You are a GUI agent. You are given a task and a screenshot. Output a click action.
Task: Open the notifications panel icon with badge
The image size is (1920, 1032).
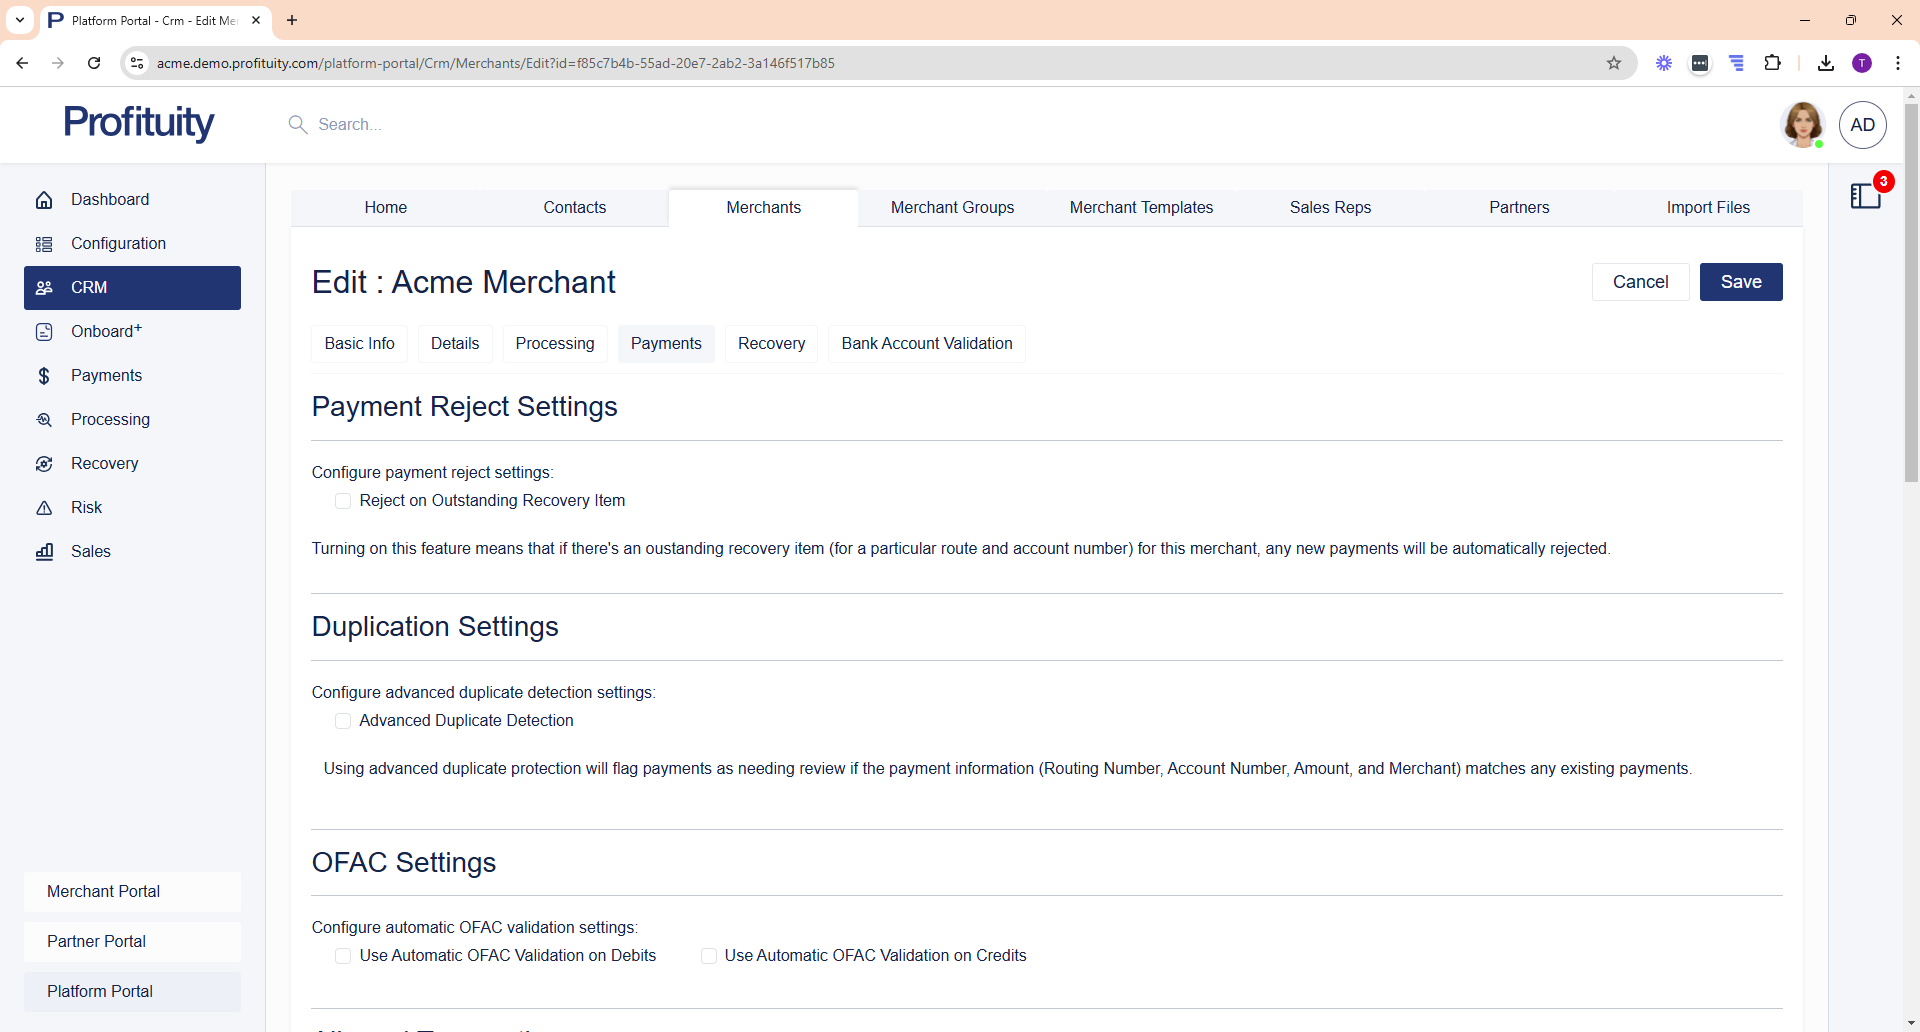pos(1865,196)
